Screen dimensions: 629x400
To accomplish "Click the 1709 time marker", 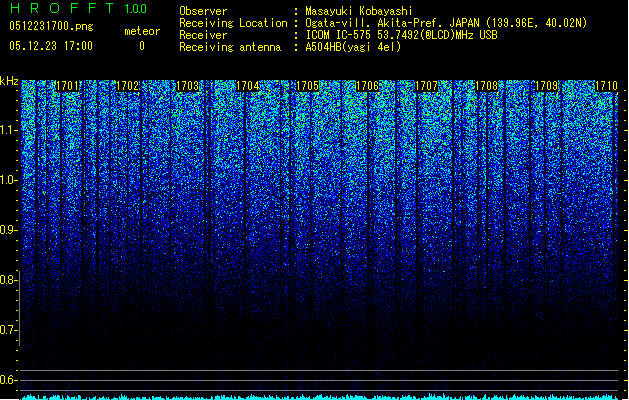I will point(546,86).
